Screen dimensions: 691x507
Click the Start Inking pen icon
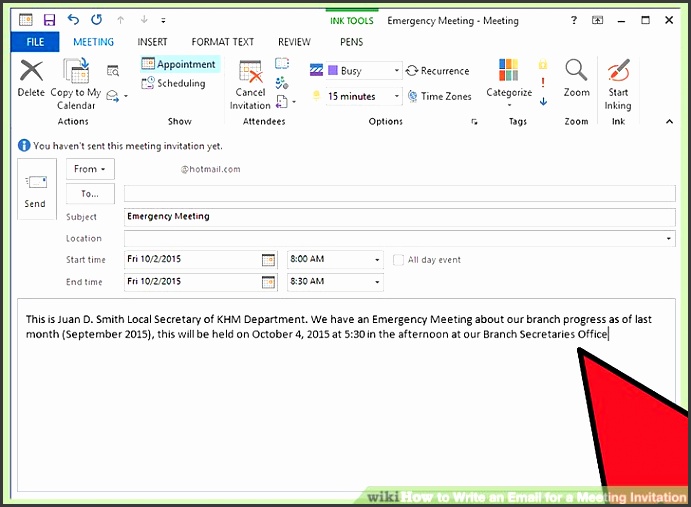click(618, 72)
